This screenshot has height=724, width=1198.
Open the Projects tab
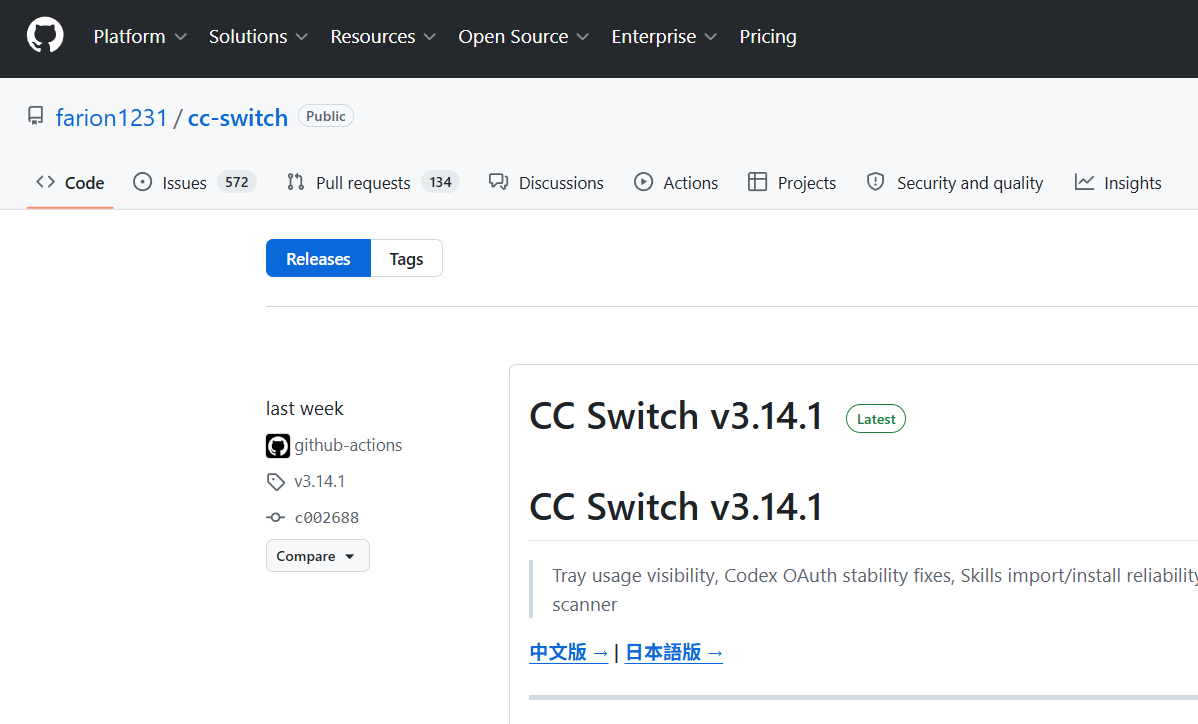792,183
